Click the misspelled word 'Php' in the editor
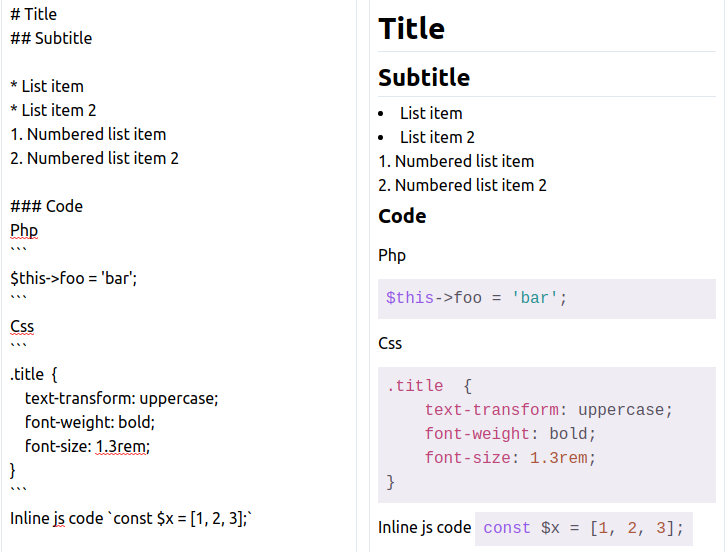The width and height of the screenshot is (727, 552). [24, 230]
